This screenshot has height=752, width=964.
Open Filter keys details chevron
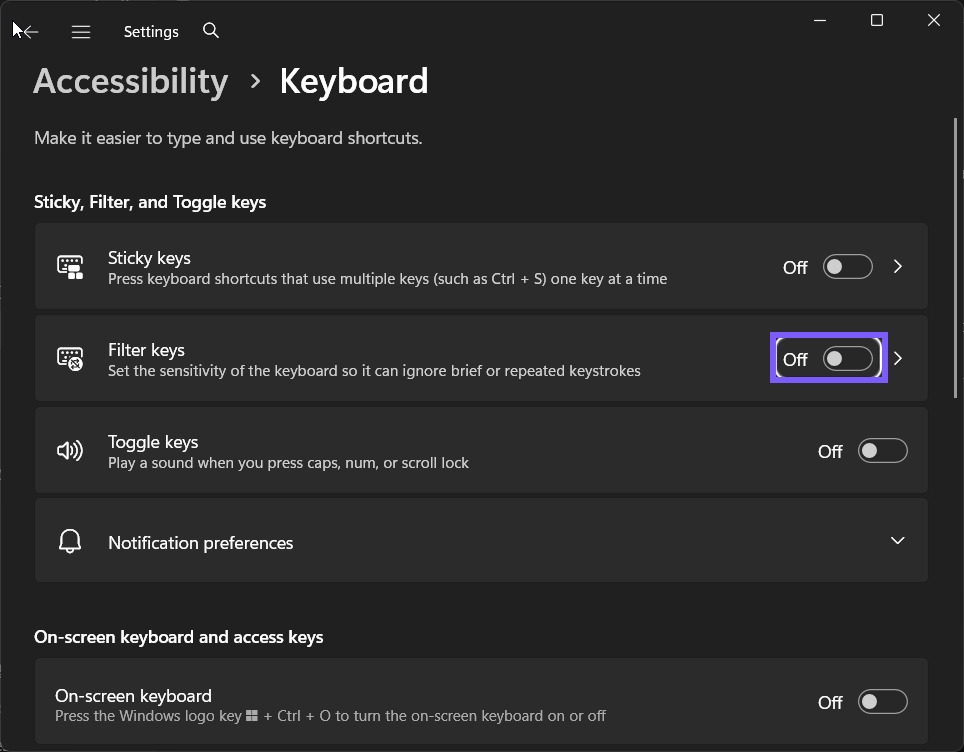click(x=898, y=358)
